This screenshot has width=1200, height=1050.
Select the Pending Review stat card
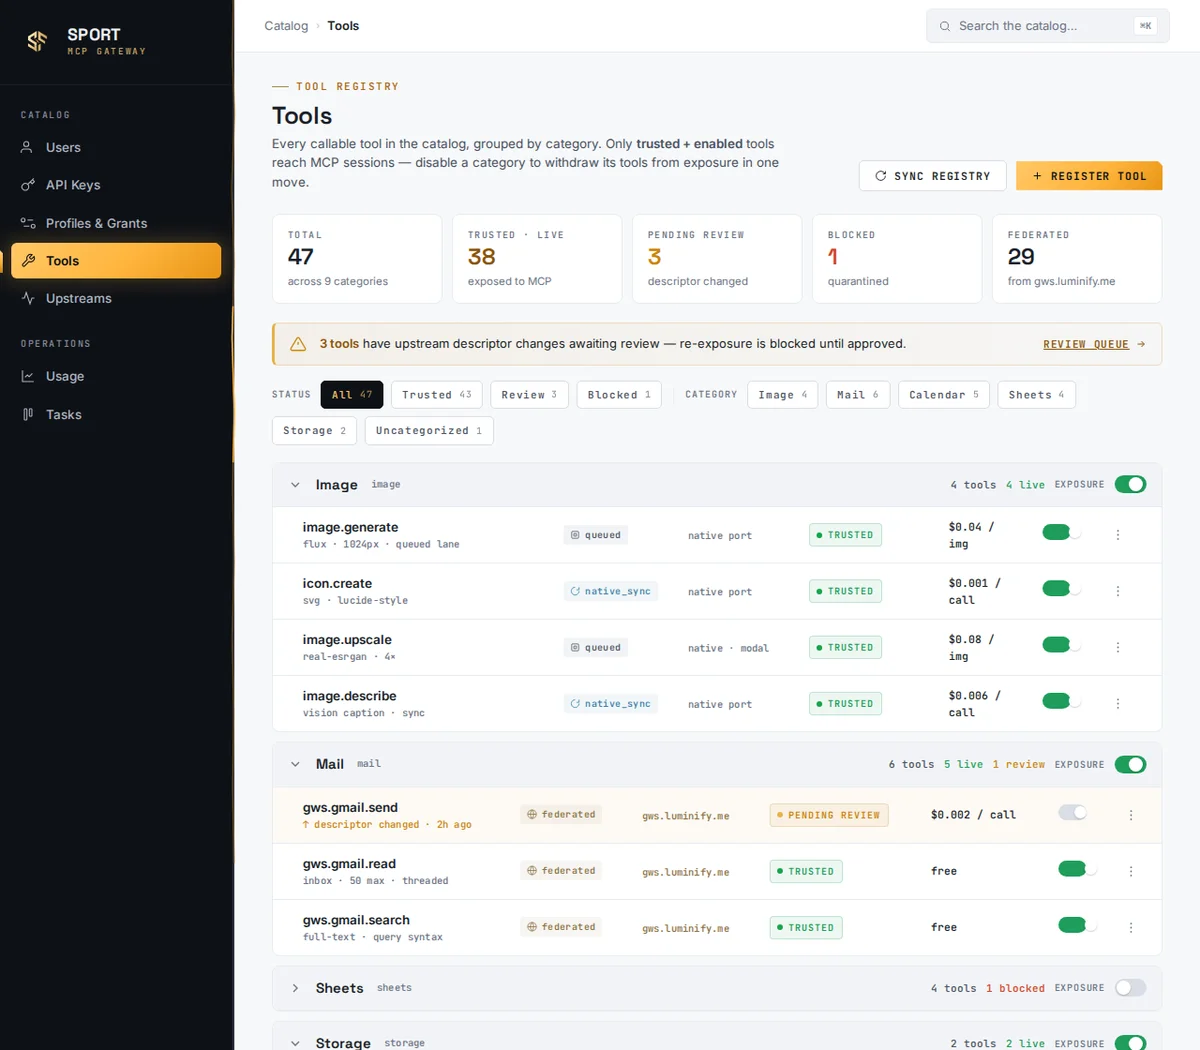[x=717, y=259]
